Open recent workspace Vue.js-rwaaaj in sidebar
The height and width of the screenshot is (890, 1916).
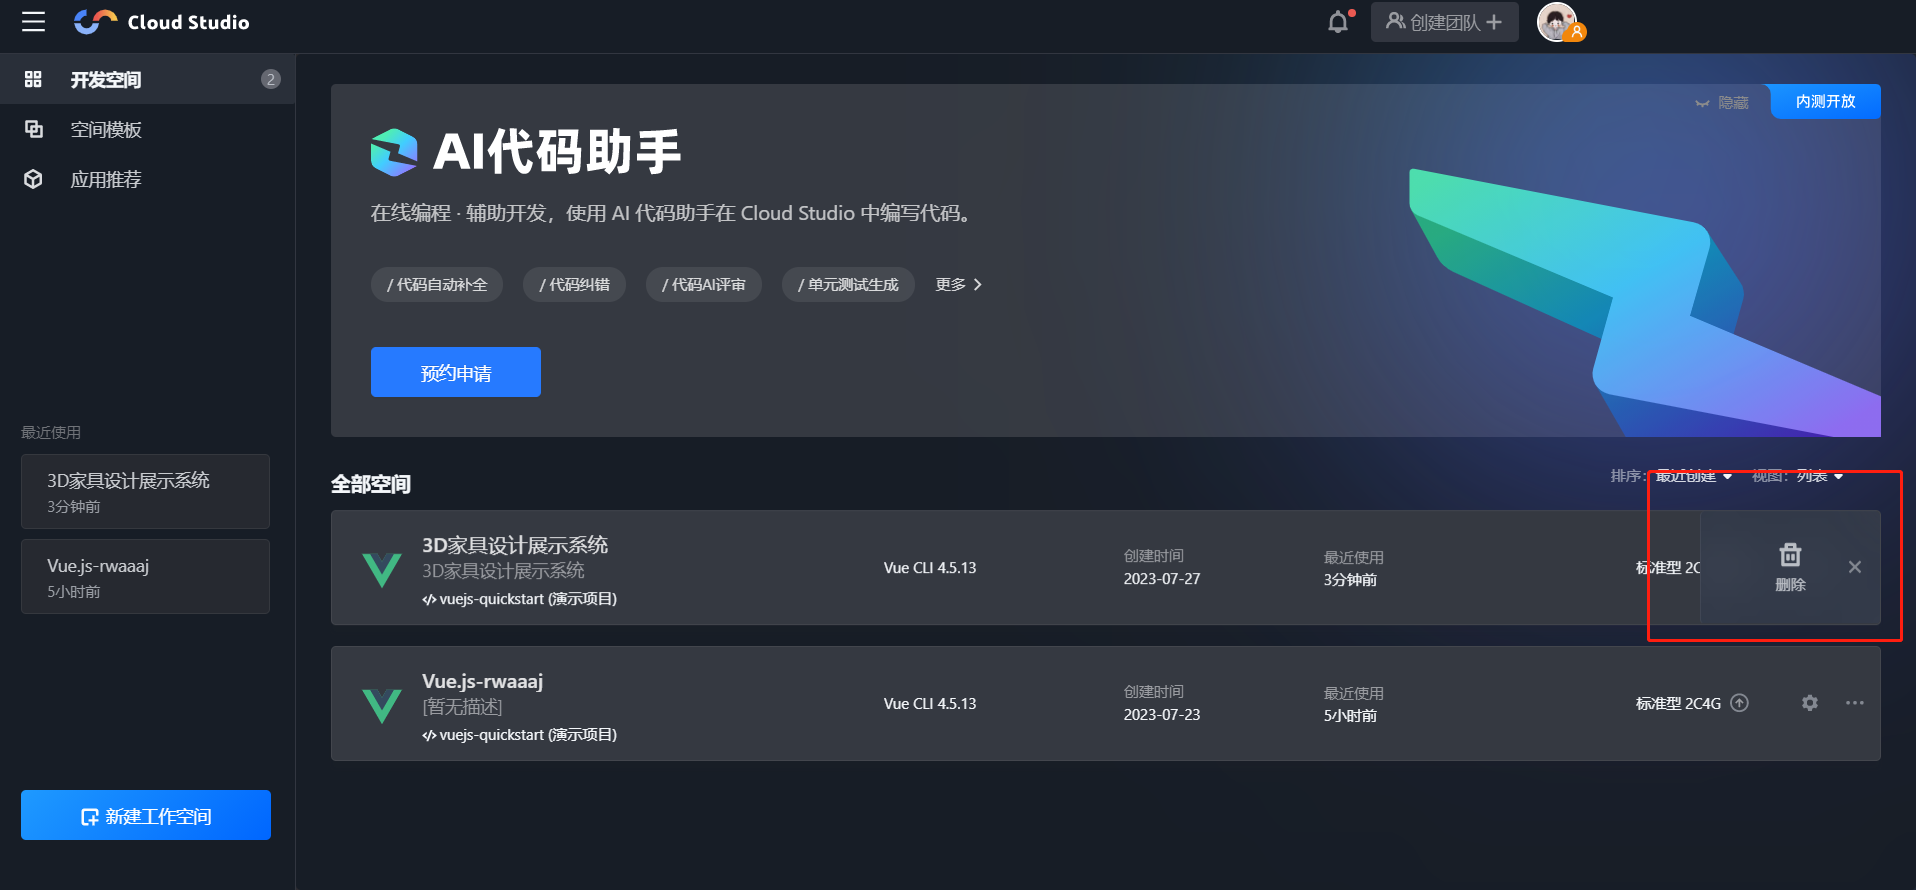tap(145, 576)
